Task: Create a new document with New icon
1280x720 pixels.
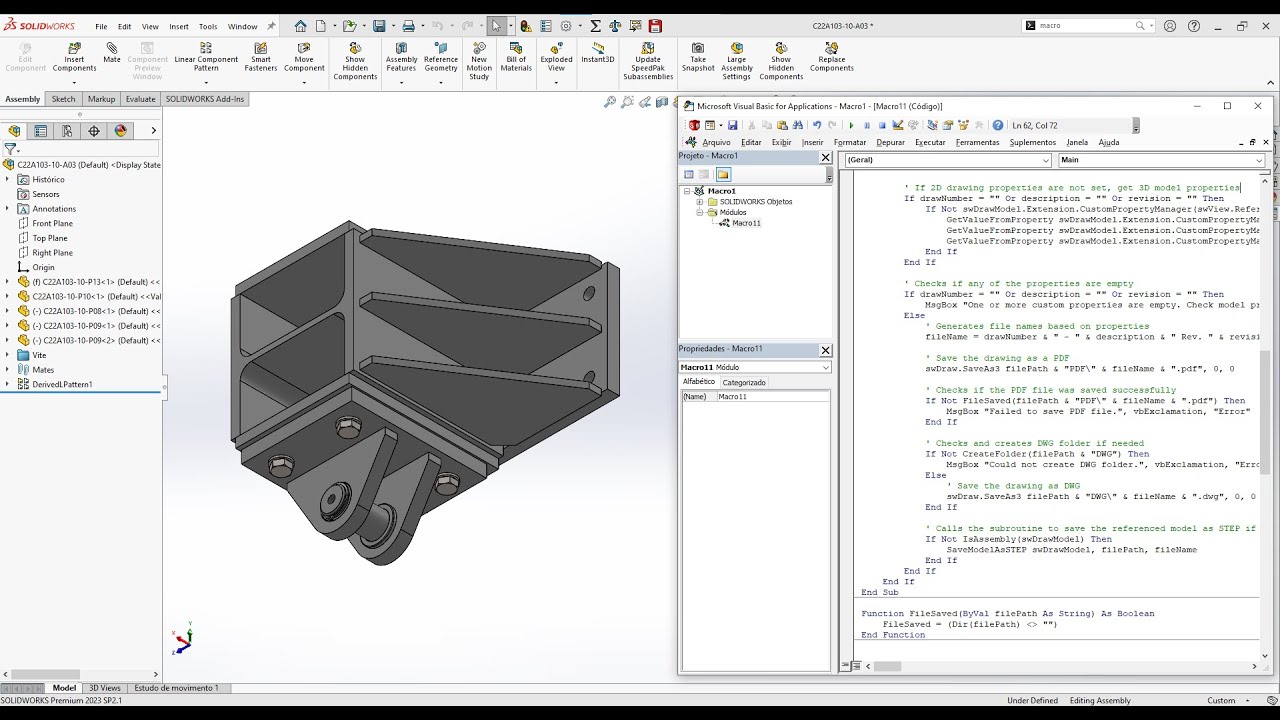Action: [320, 26]
